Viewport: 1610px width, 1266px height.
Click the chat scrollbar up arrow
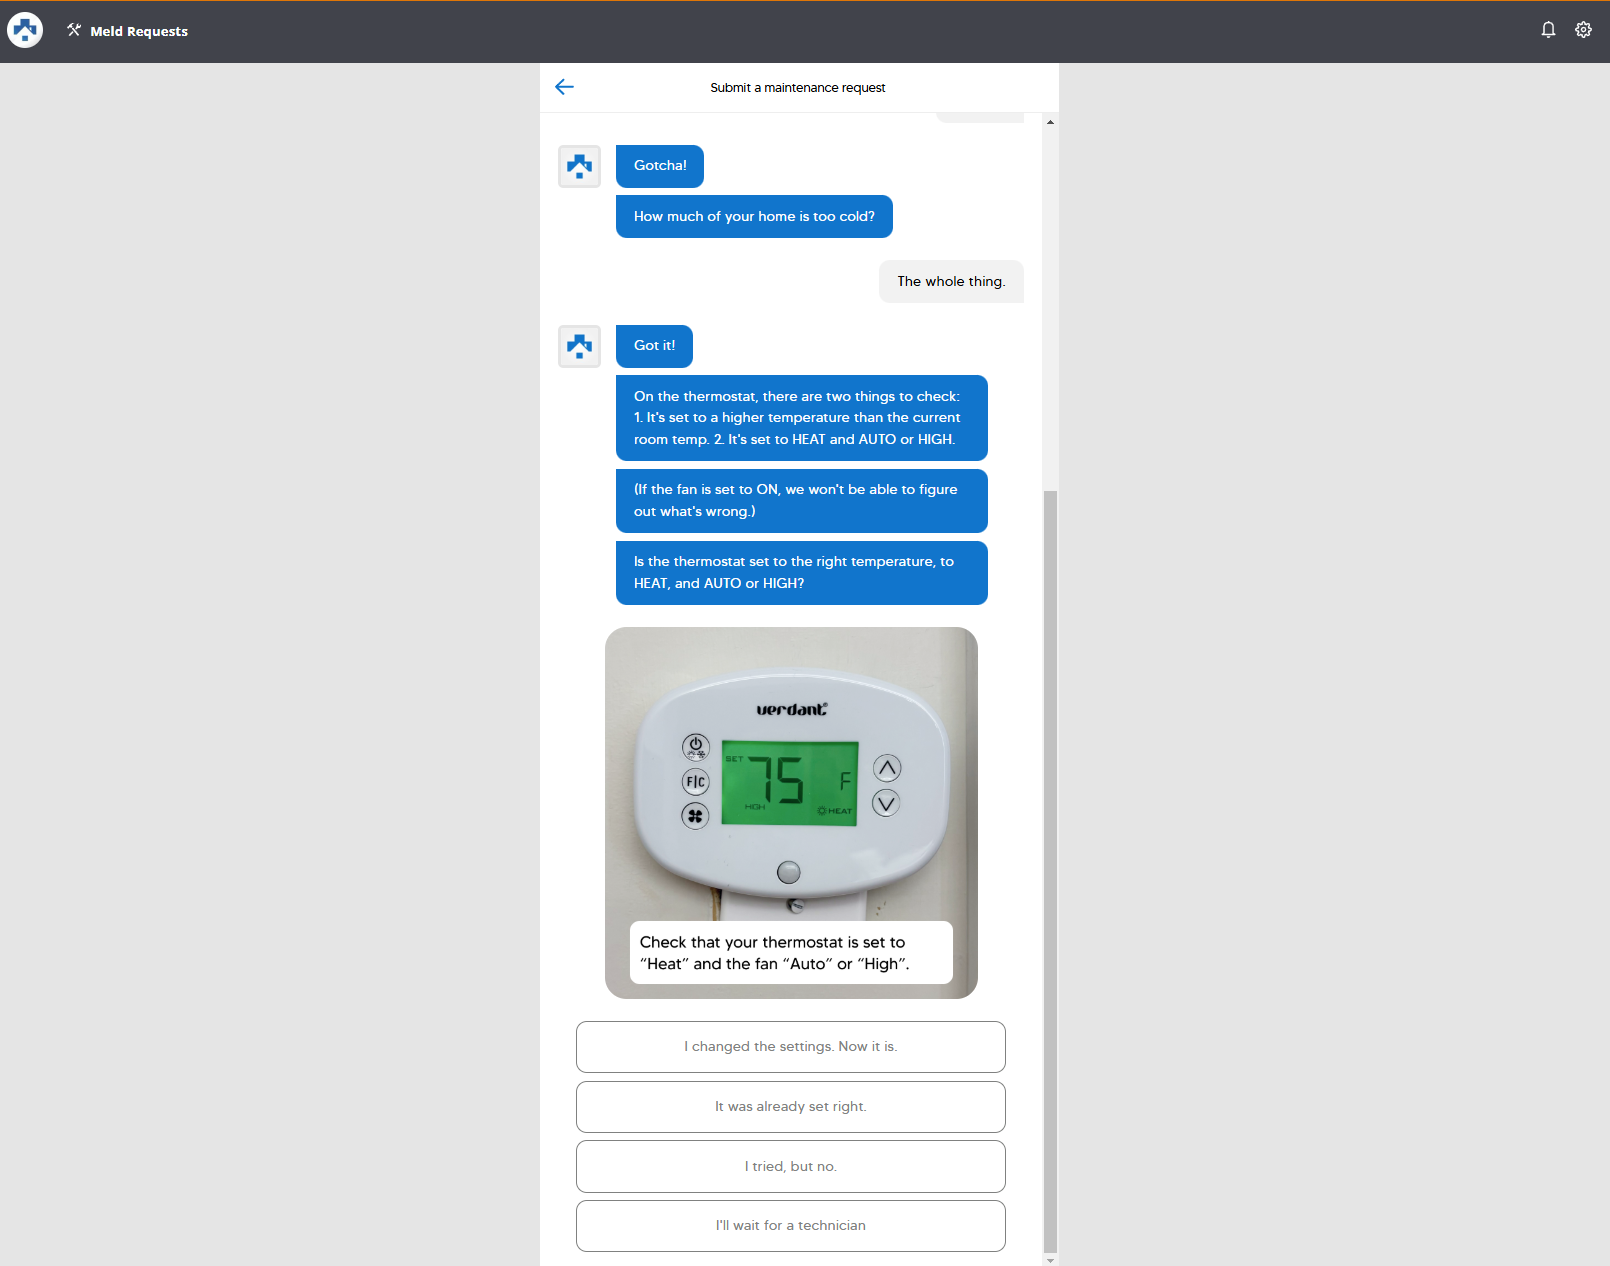pos(1050,122)
